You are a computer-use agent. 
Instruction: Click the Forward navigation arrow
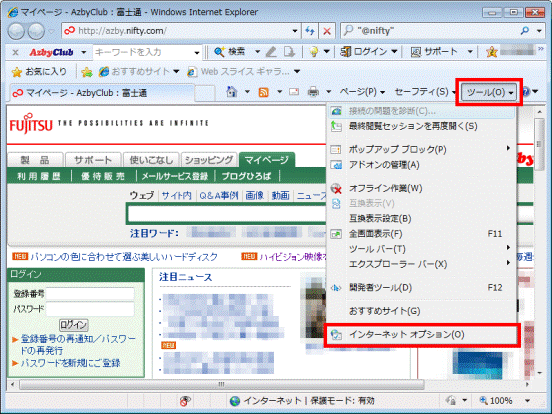(x=36, y=31)
